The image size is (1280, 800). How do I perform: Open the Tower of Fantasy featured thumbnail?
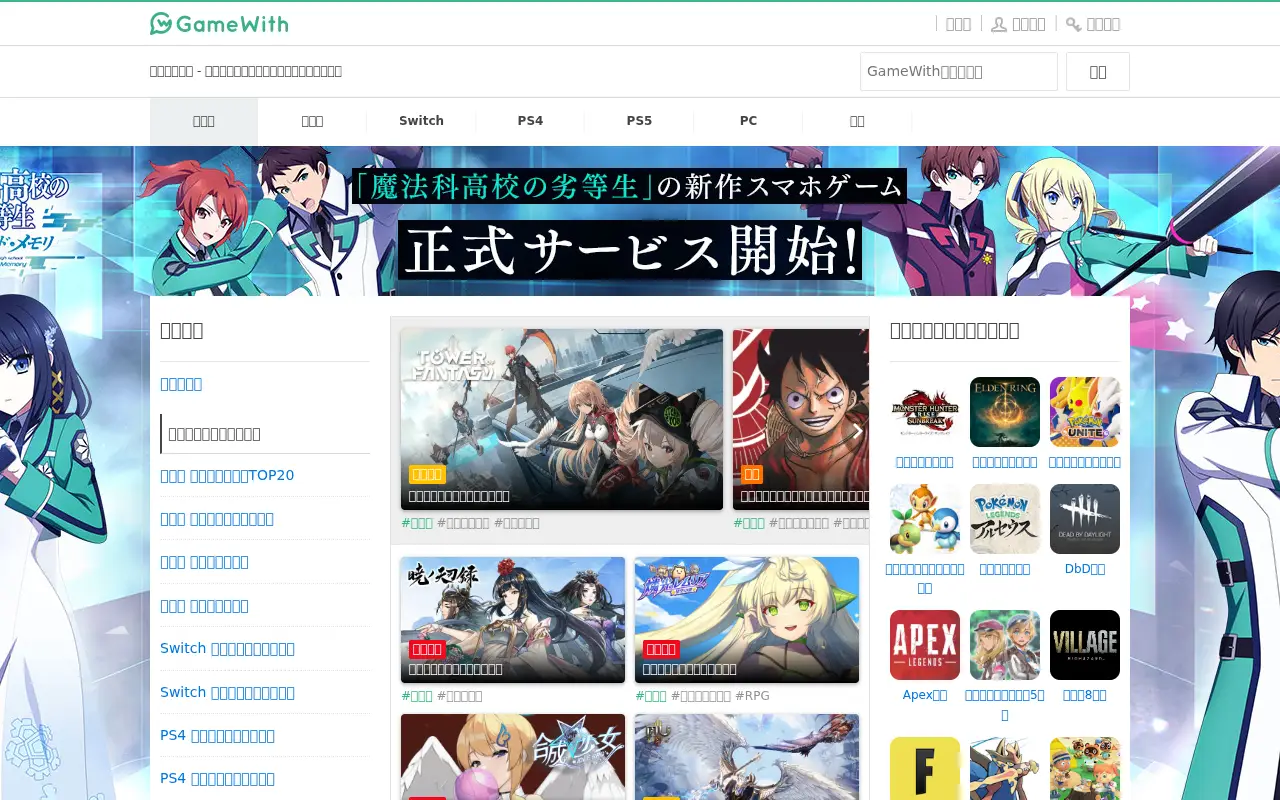pos(562,420)
